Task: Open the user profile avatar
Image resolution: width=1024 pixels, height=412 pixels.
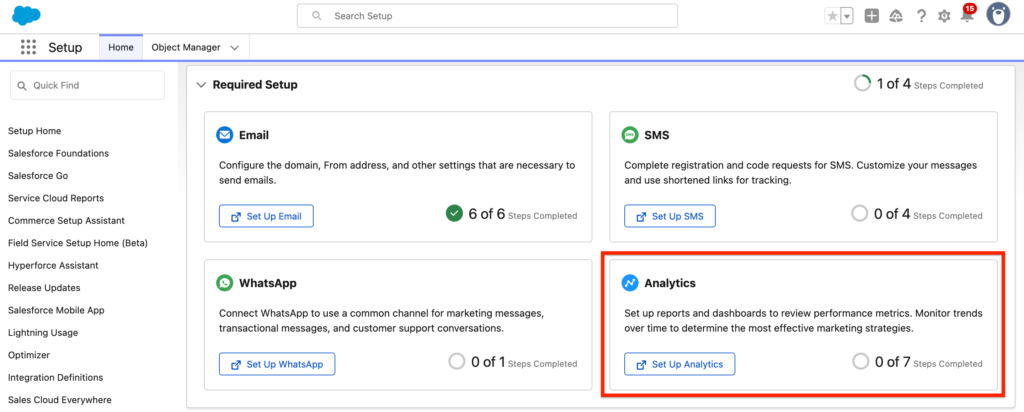Action: pyautogui.click(x=997, y=15)
